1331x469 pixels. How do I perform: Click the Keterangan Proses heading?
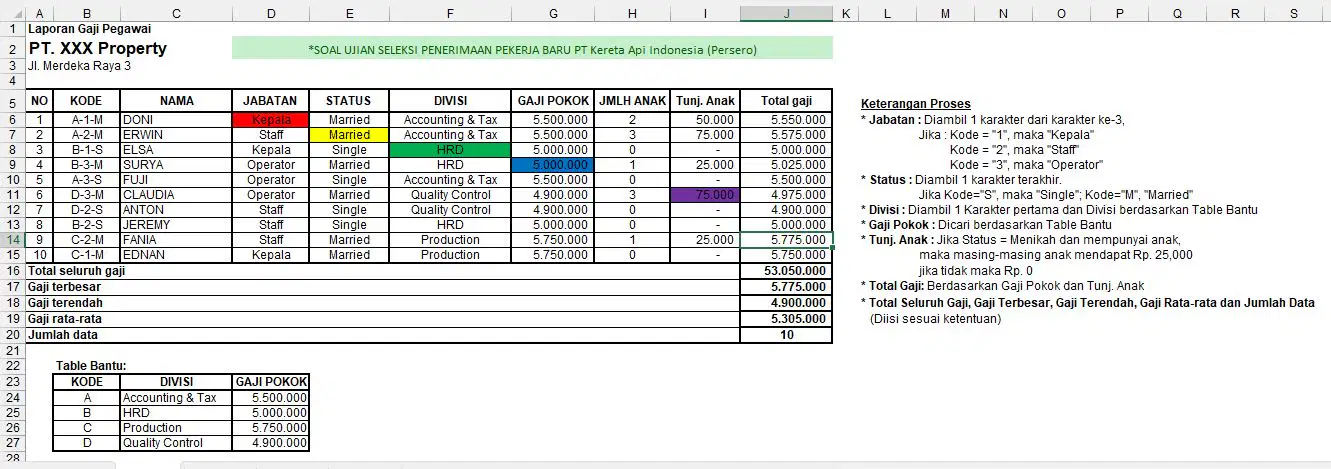click(x=915, y=104)
